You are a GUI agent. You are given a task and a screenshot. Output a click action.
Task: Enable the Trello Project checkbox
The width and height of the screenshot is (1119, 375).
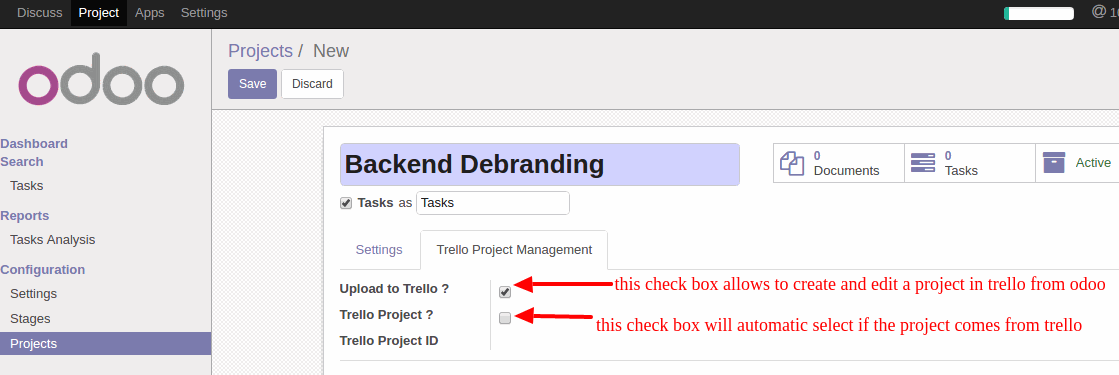coord(505,318)
